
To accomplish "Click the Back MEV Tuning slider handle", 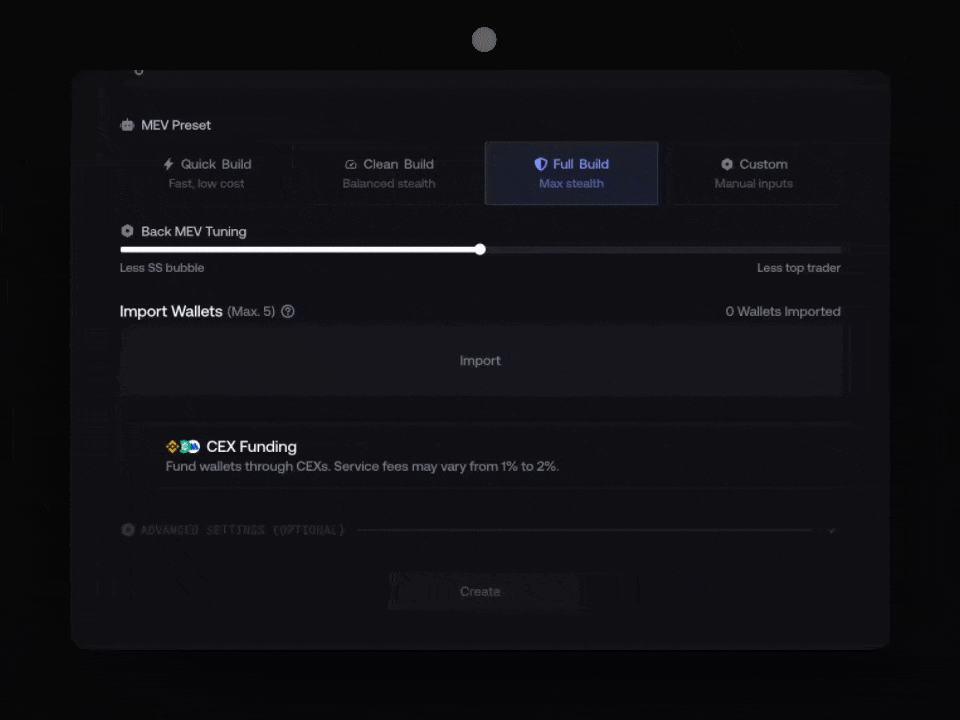I will coord(480,249).
